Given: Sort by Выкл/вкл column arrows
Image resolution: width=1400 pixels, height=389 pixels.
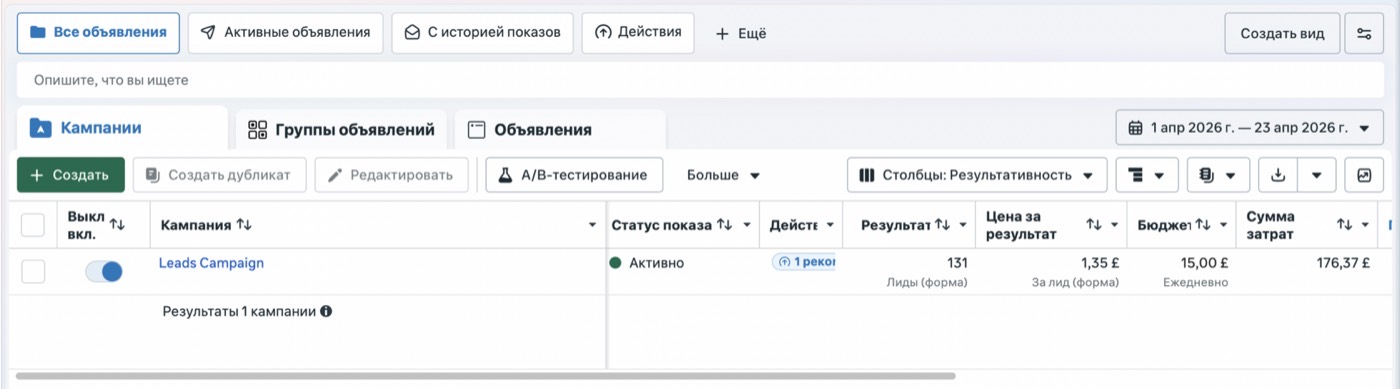Looking at the screenshot, I should click(x=117, y=224).
